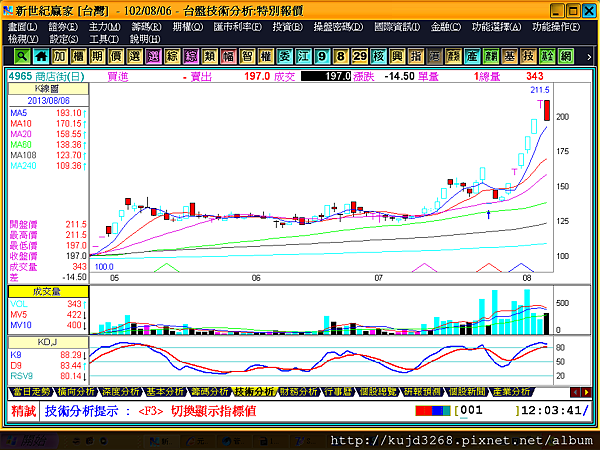Open the 檢視(V) menu
Viewport: 600px width, 450px height.
23,39
